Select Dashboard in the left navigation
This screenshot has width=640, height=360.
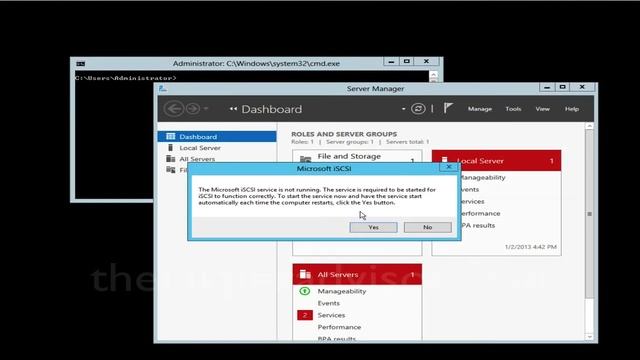[x=217, y=137]
